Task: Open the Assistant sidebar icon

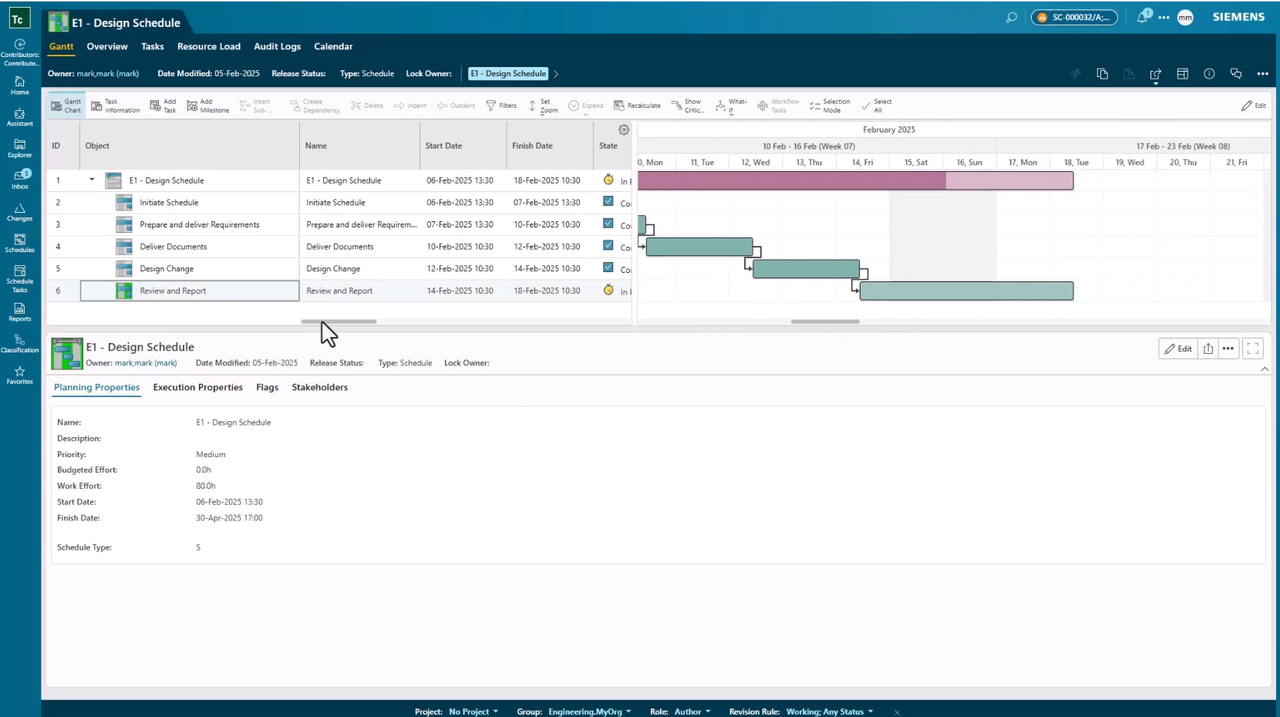Action: (19, 117)
